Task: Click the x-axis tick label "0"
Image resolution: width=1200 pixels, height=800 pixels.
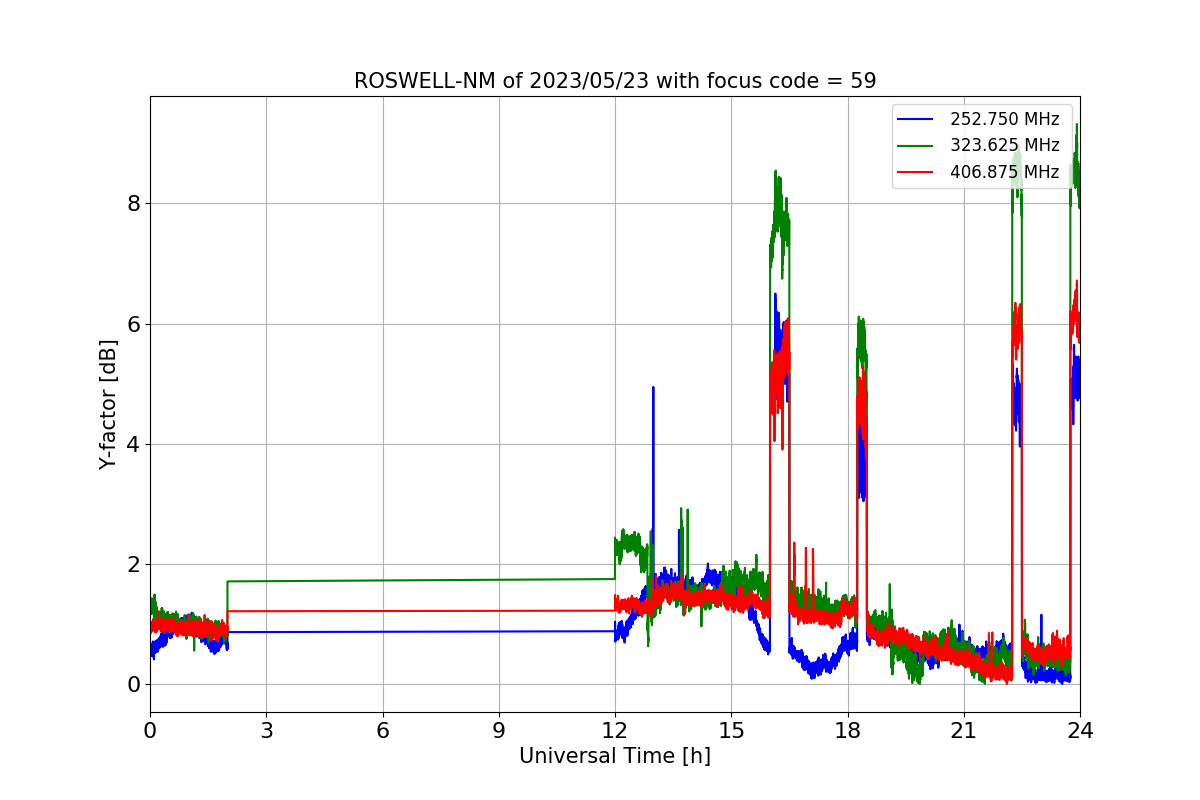Action: [x=150, y=731]
